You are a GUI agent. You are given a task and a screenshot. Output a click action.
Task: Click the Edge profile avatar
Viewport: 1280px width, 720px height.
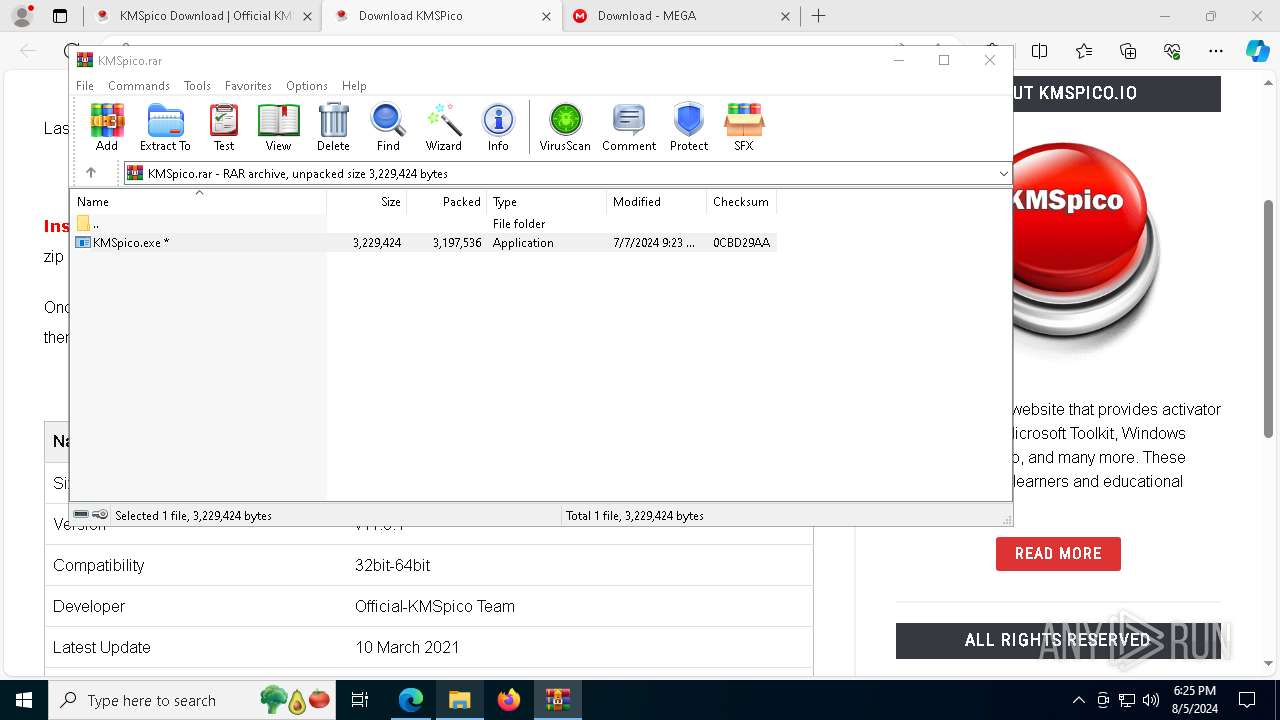(x=22, y=16)
